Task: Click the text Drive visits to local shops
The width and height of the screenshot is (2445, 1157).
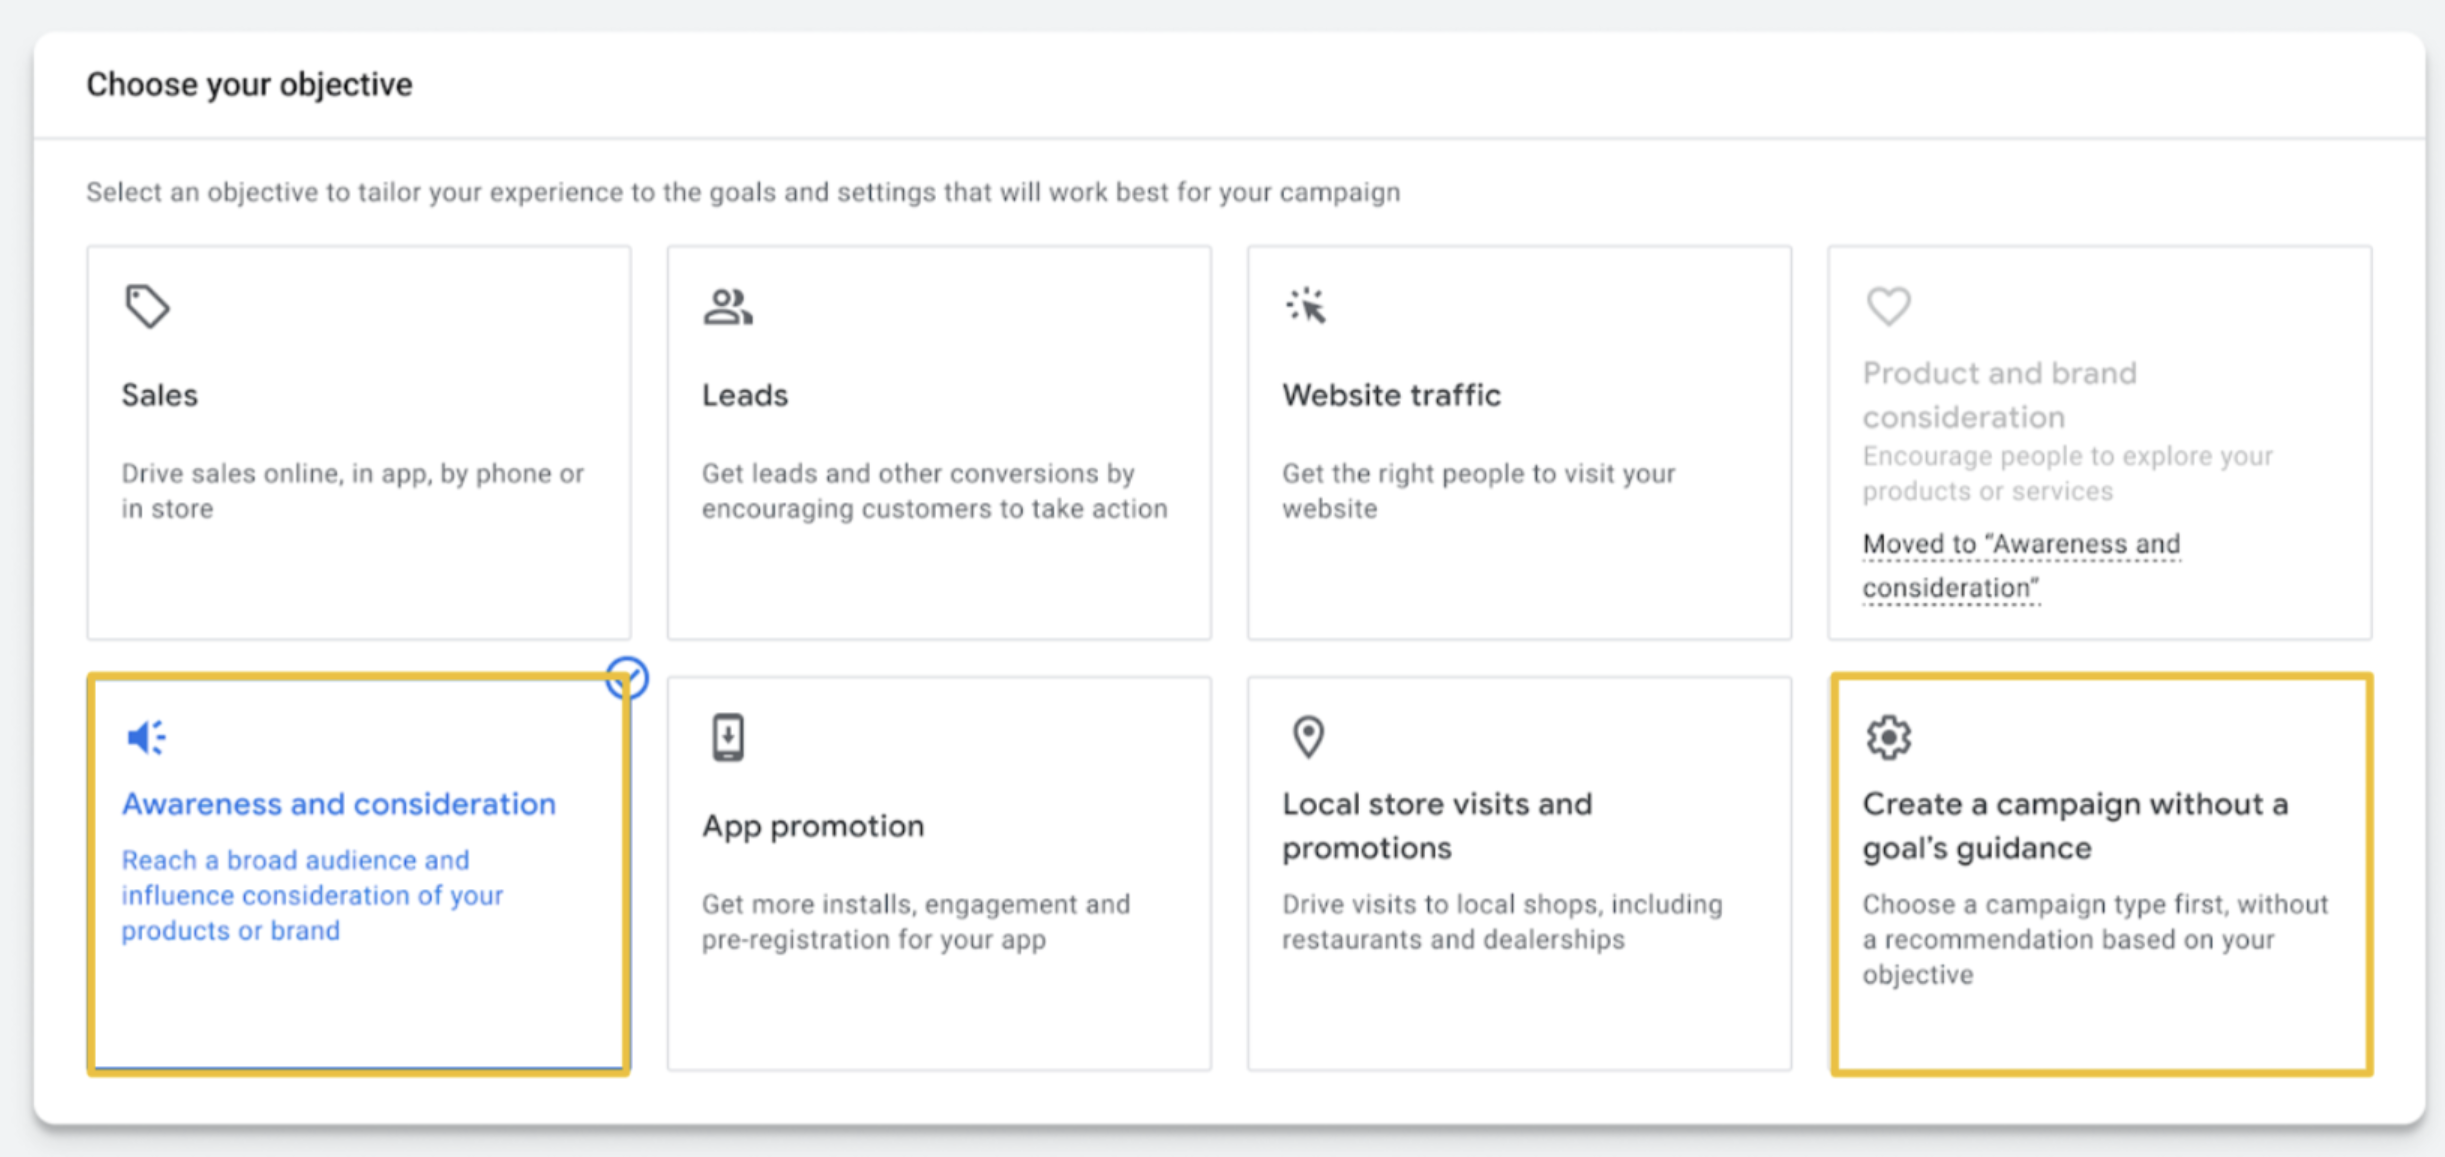Action: tap(1502, 922)
